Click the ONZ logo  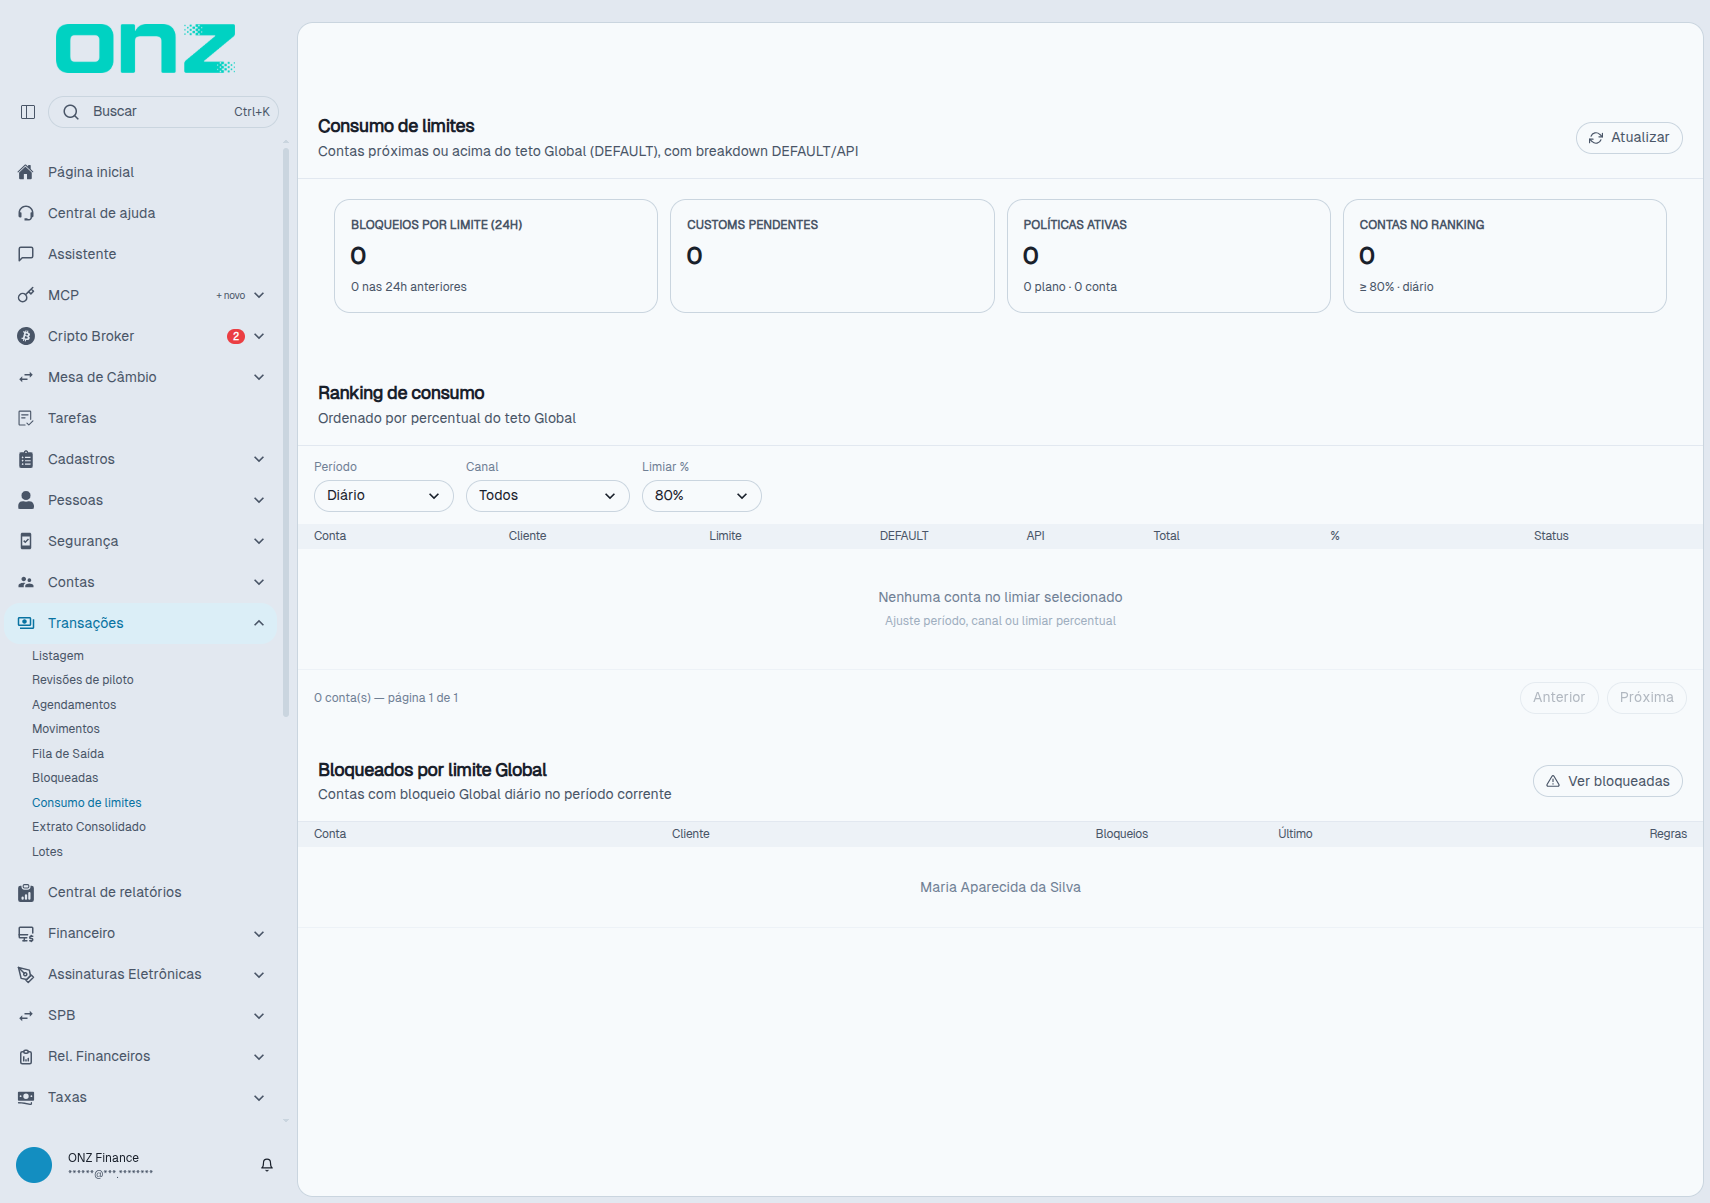[146, 49]
